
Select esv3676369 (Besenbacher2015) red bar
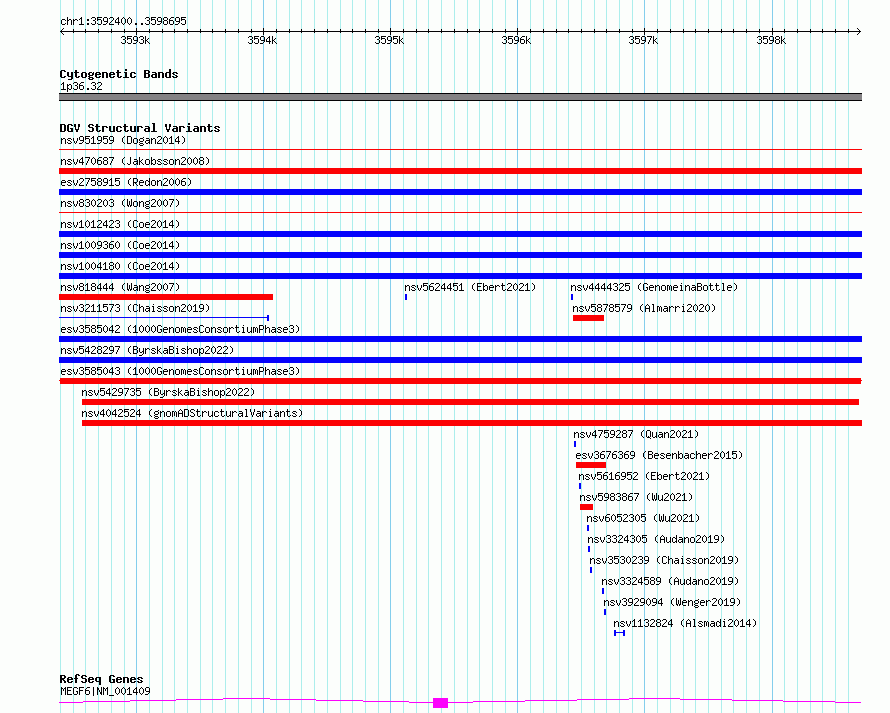pyautogui.click(x=591, y=465)
